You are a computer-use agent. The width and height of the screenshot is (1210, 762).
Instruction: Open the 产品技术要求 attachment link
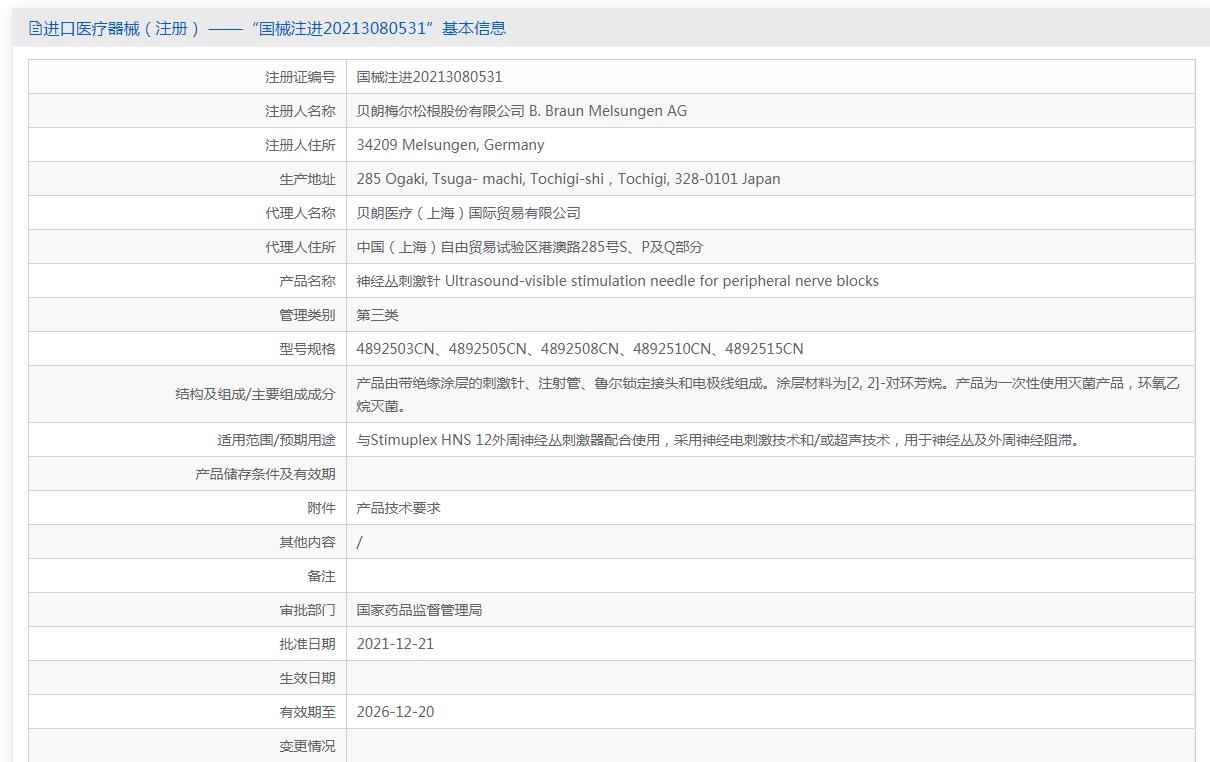tap(398, 508)
